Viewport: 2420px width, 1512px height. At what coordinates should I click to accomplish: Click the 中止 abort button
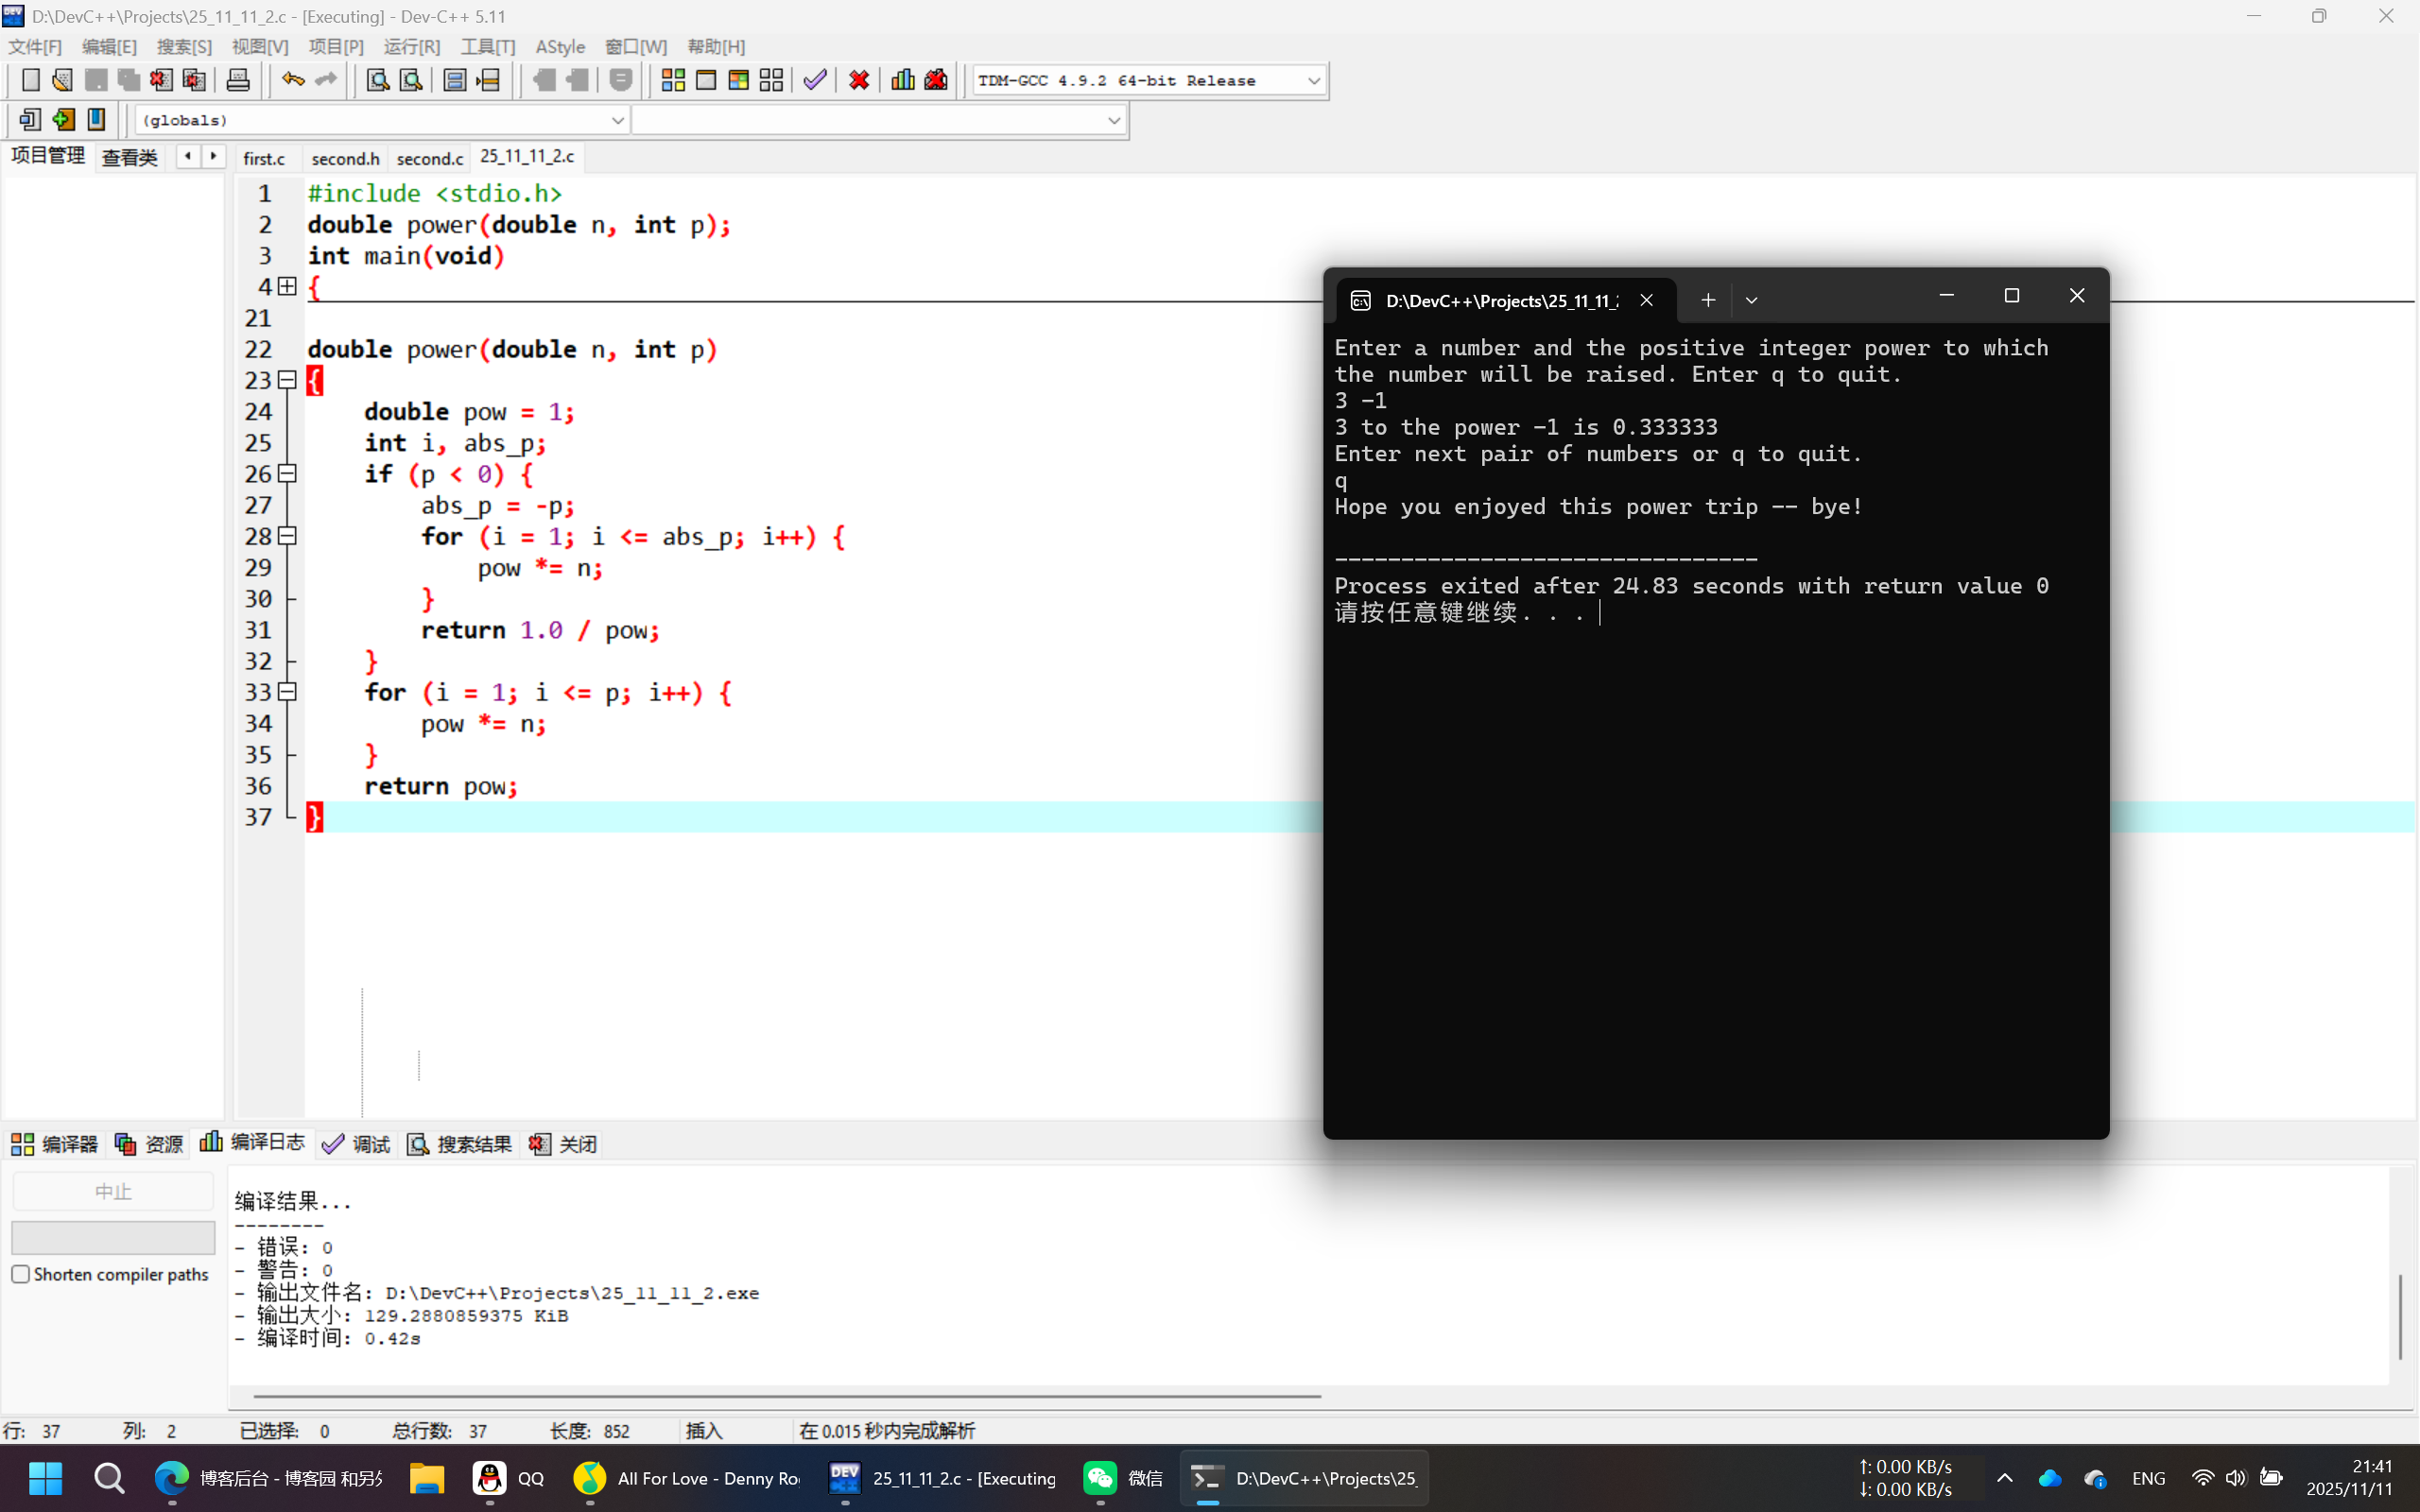coord(113,1192)
